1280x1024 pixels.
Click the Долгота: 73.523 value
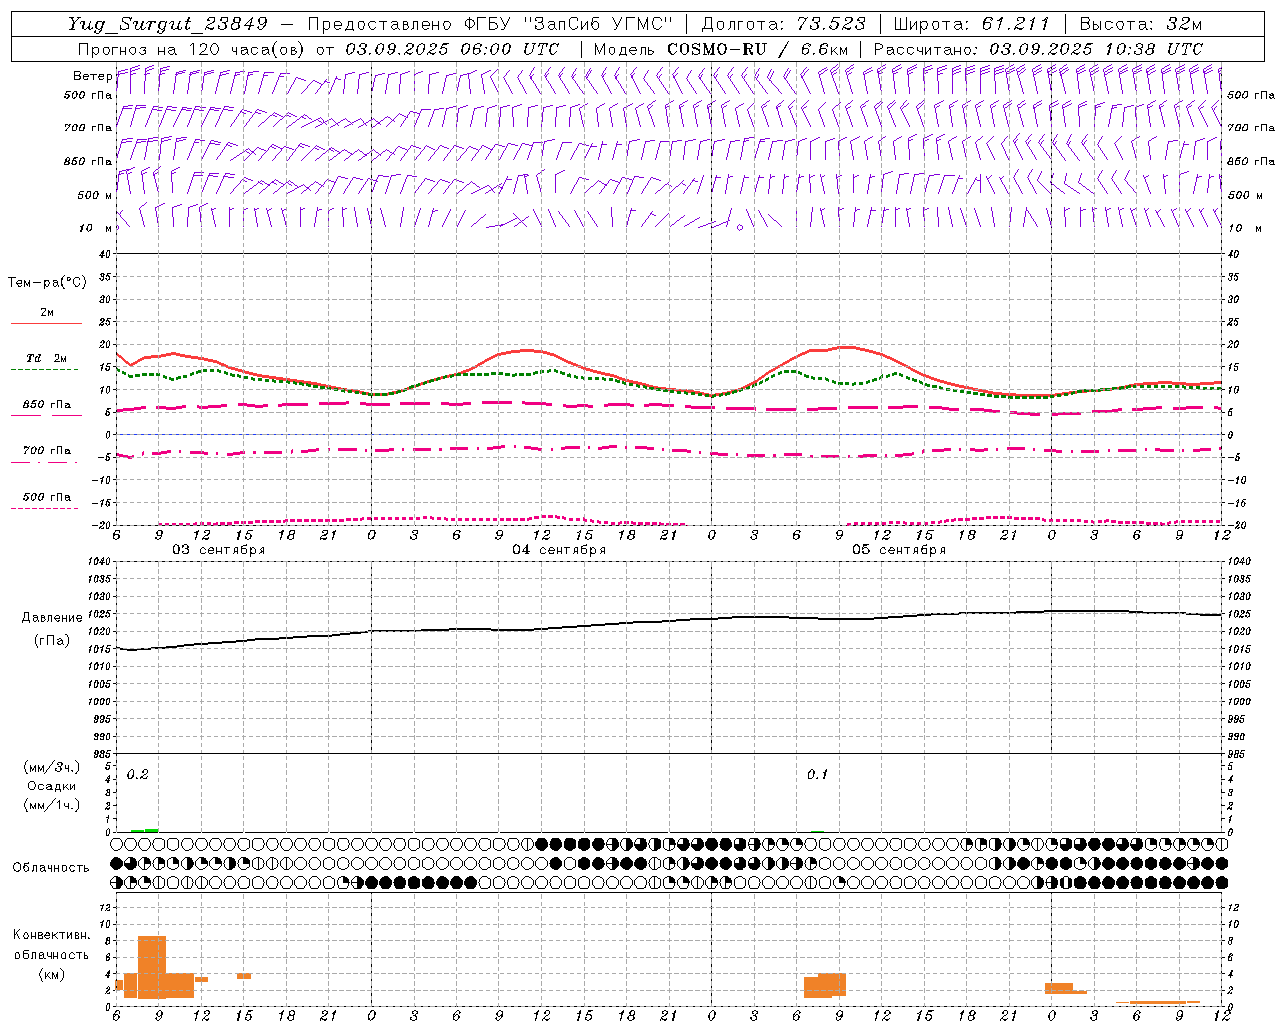[x=783, y=24]
